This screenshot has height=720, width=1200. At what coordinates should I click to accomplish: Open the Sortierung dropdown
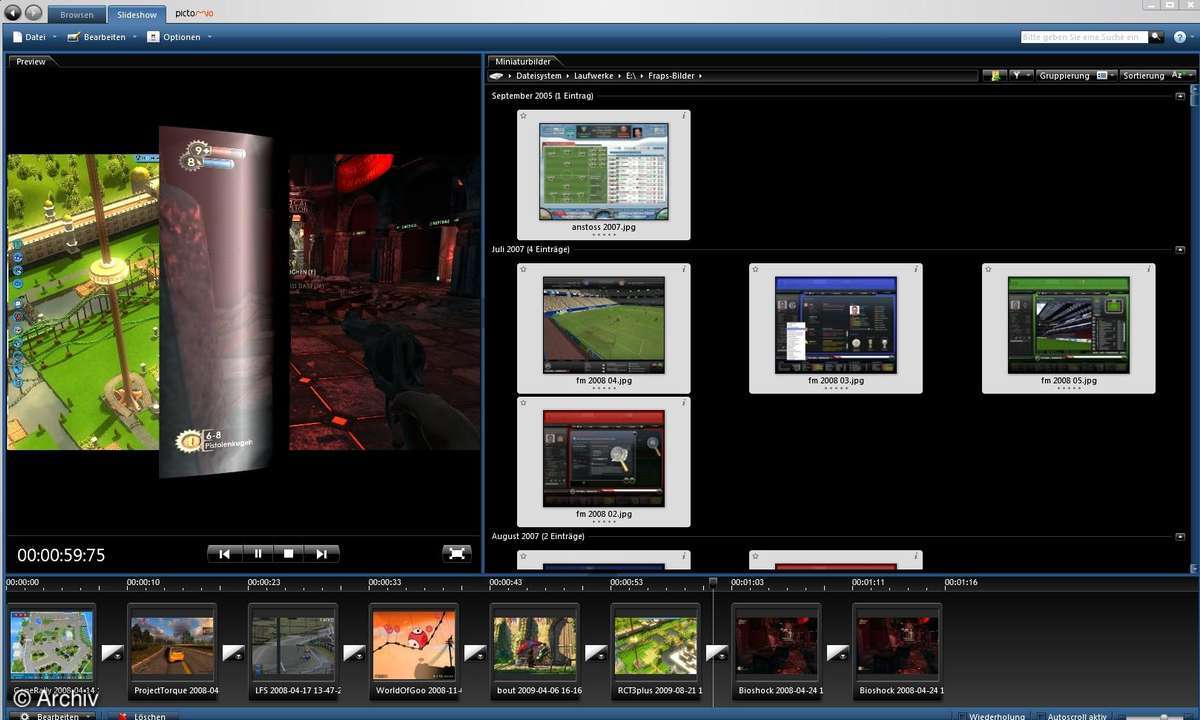(x=1157, y=76)
